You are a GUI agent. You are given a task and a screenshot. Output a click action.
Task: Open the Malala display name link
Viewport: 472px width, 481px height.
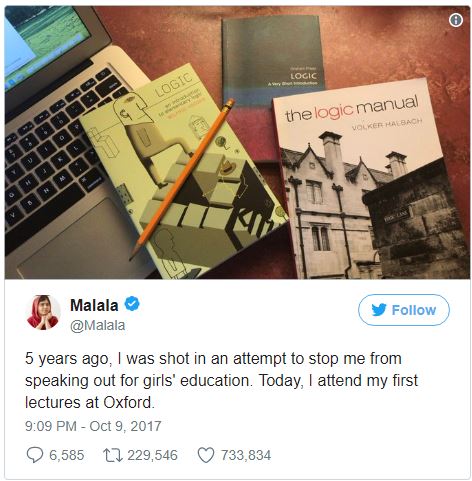point(94,305)
